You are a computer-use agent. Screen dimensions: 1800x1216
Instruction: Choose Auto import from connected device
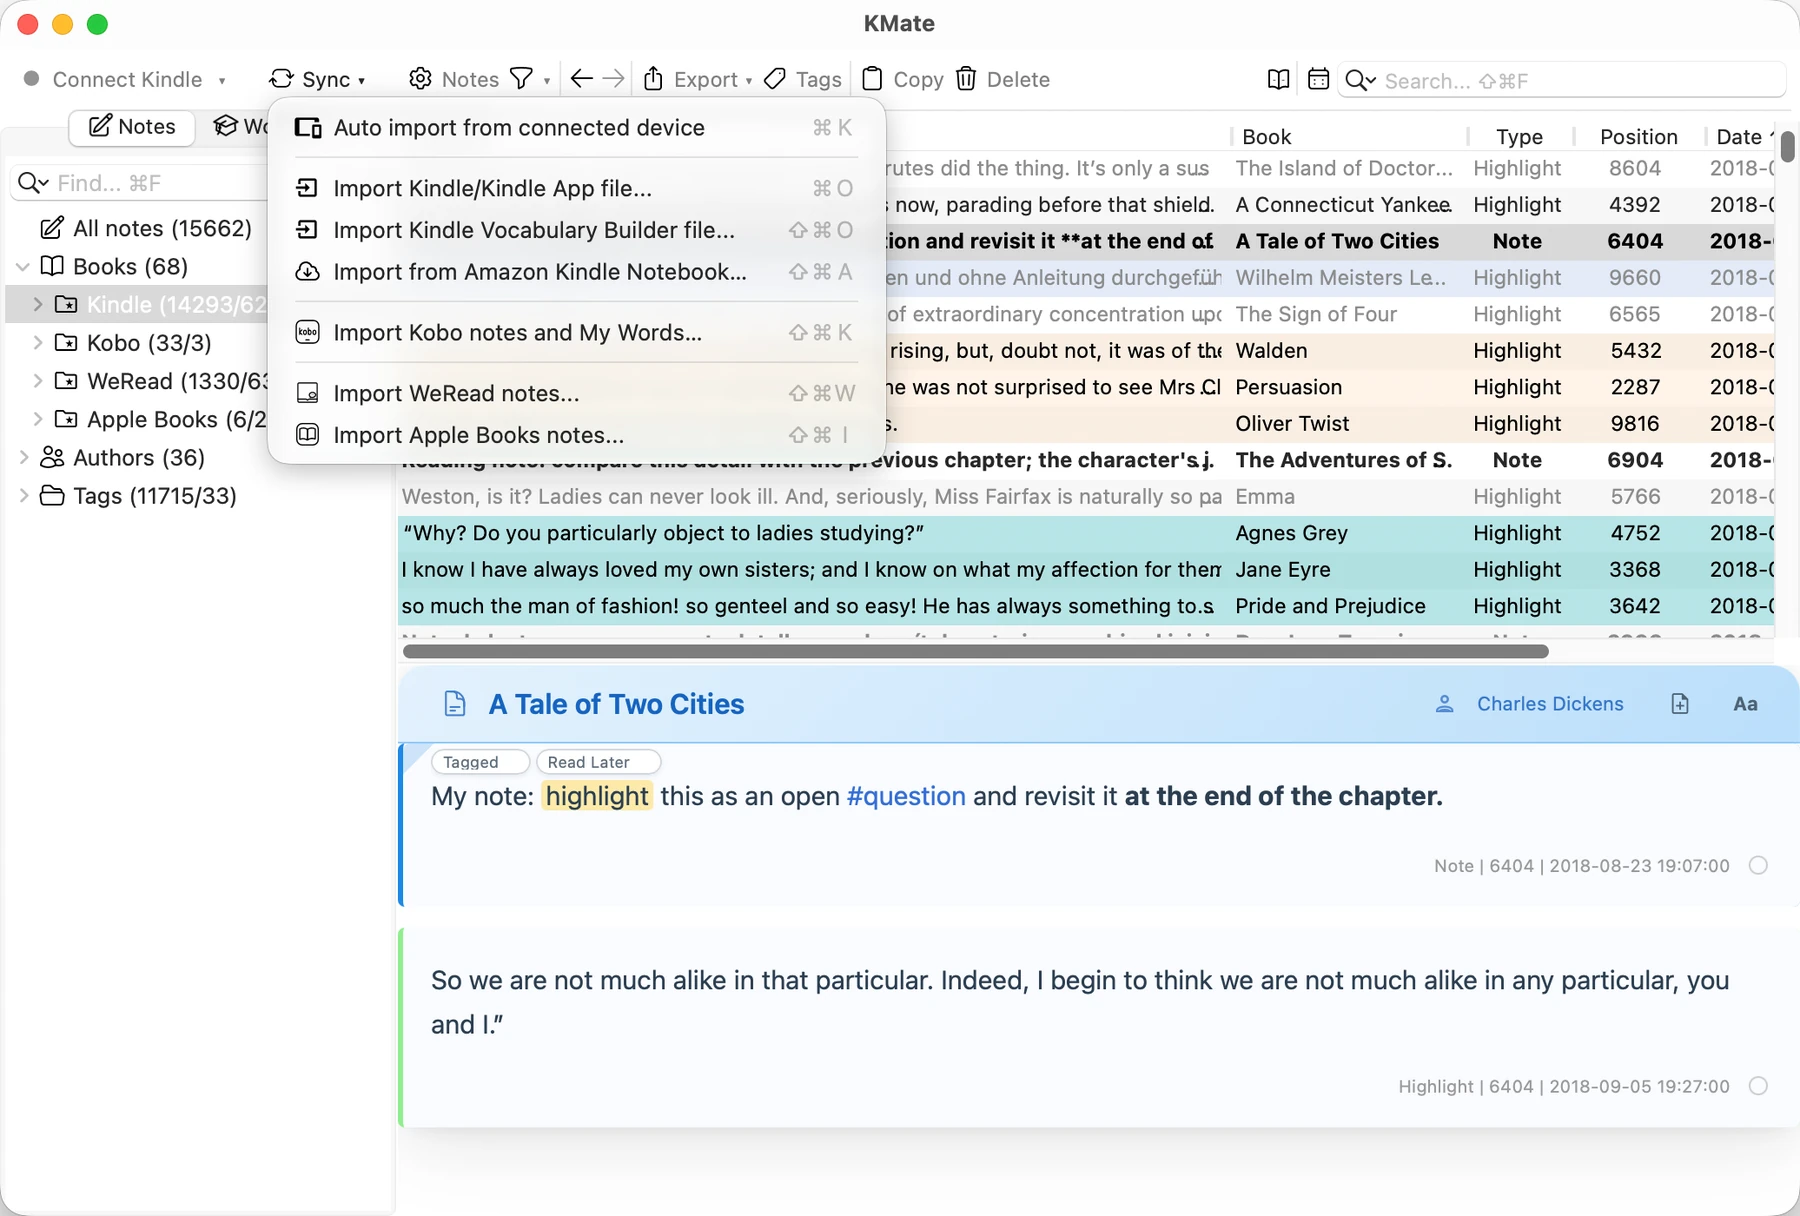[x=576, y=128]
